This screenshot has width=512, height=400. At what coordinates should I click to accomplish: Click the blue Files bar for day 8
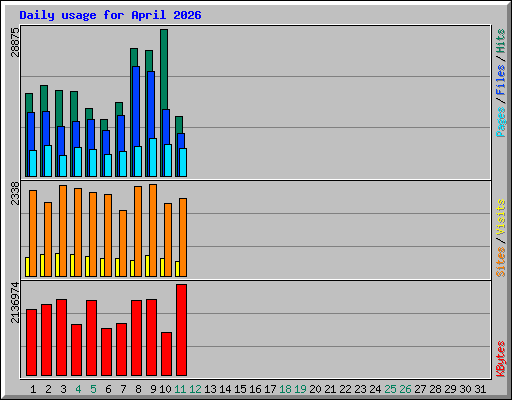(136, 106)
